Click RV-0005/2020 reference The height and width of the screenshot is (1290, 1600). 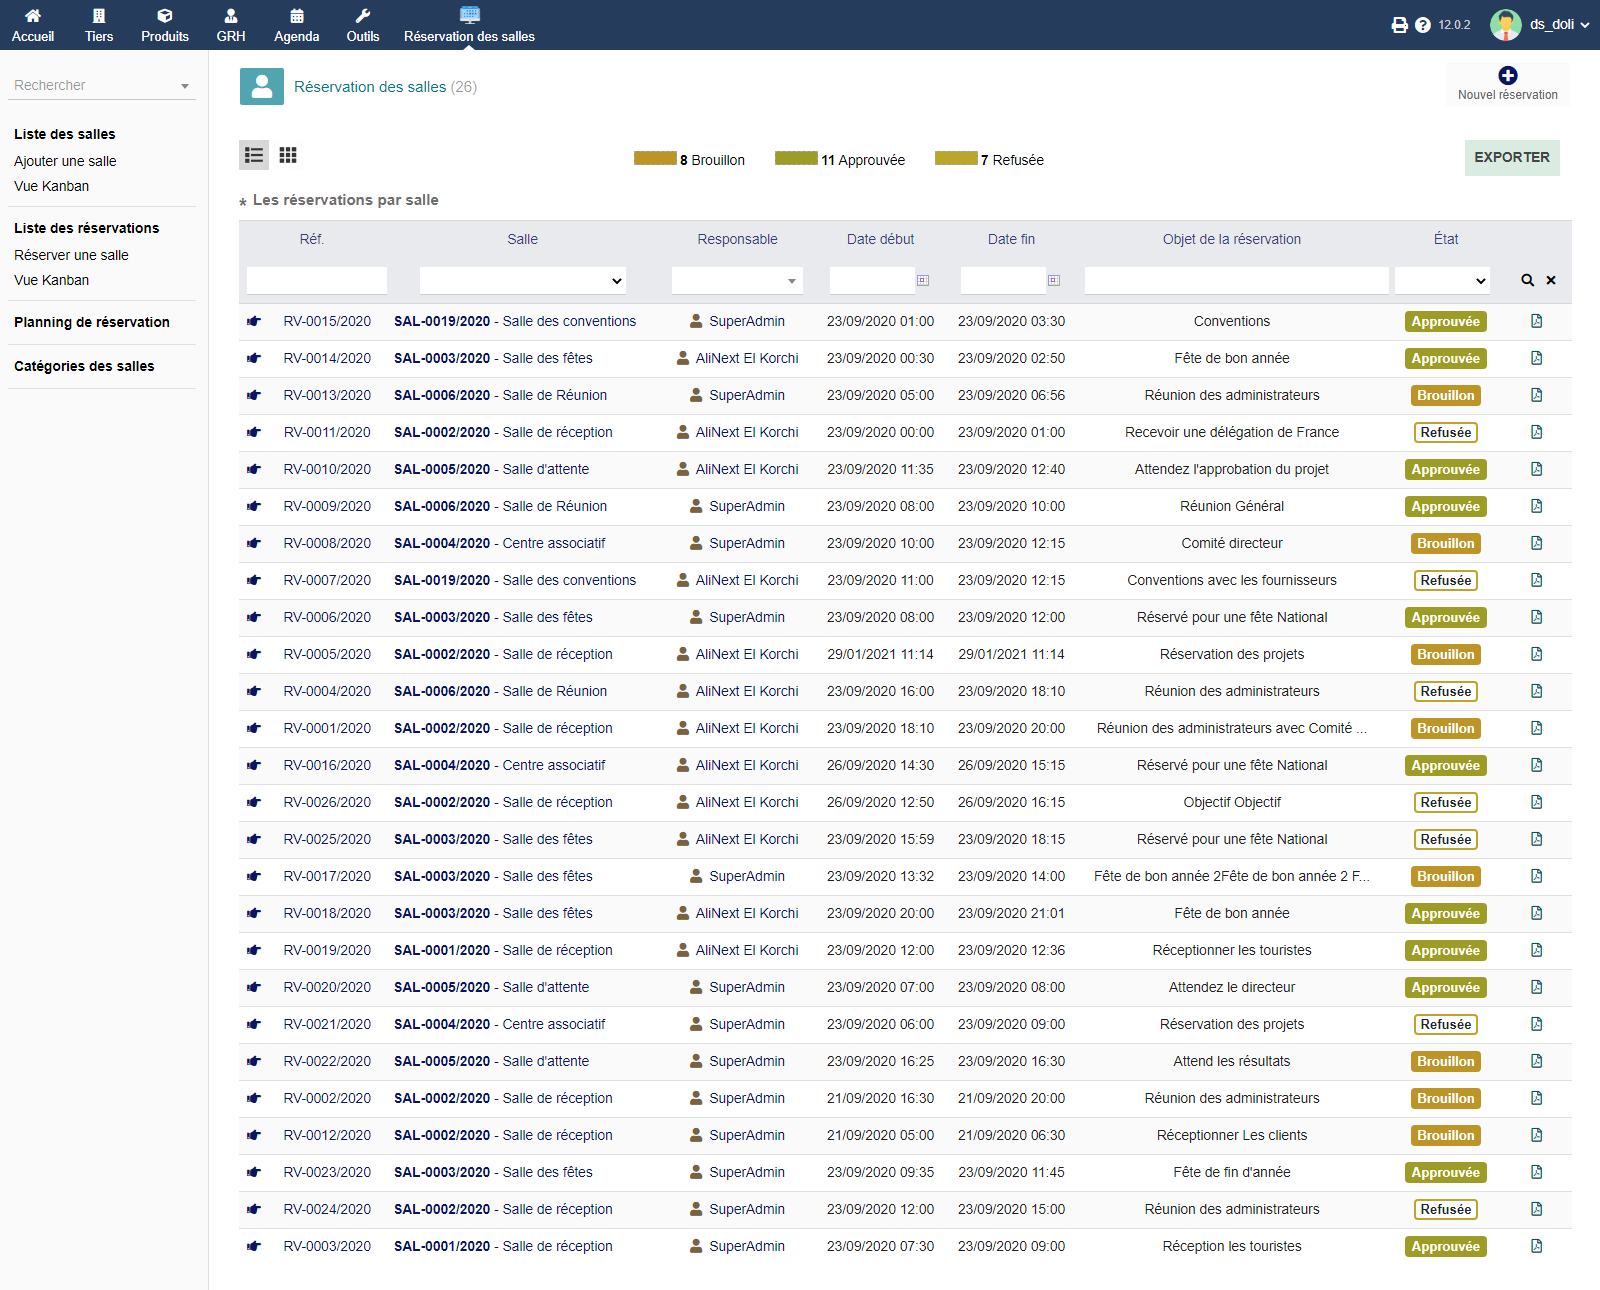point(327,654)
